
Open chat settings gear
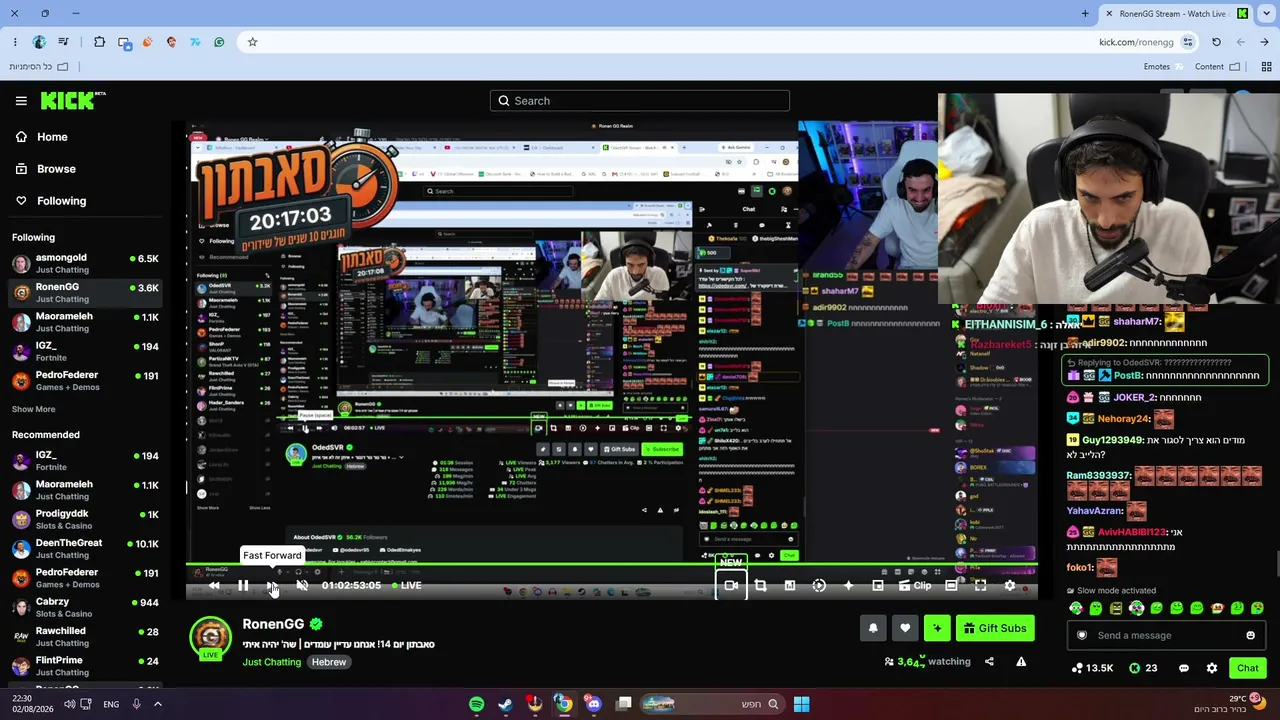(x=1212, y=668)
